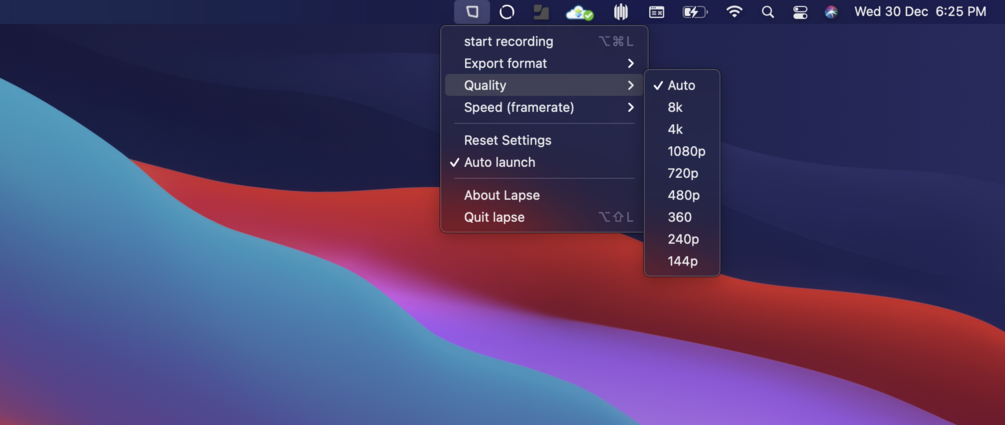The width and height of the screenshot is (1005, 425).
Task: Select Auto quality option
Action: (x=682, y=85)
